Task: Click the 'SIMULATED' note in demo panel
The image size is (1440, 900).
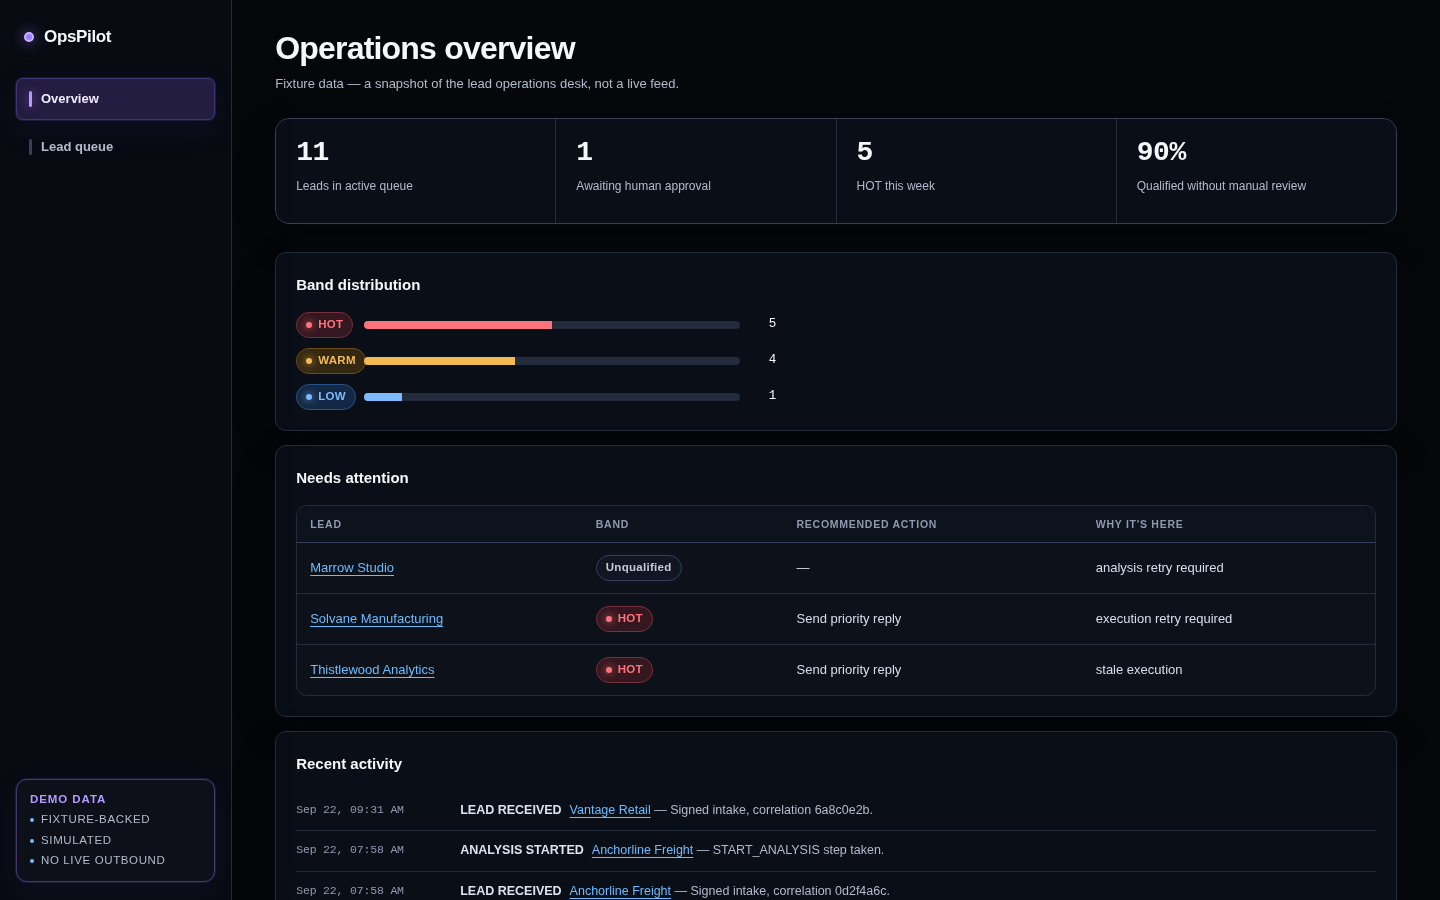Action: pos(76,841)
